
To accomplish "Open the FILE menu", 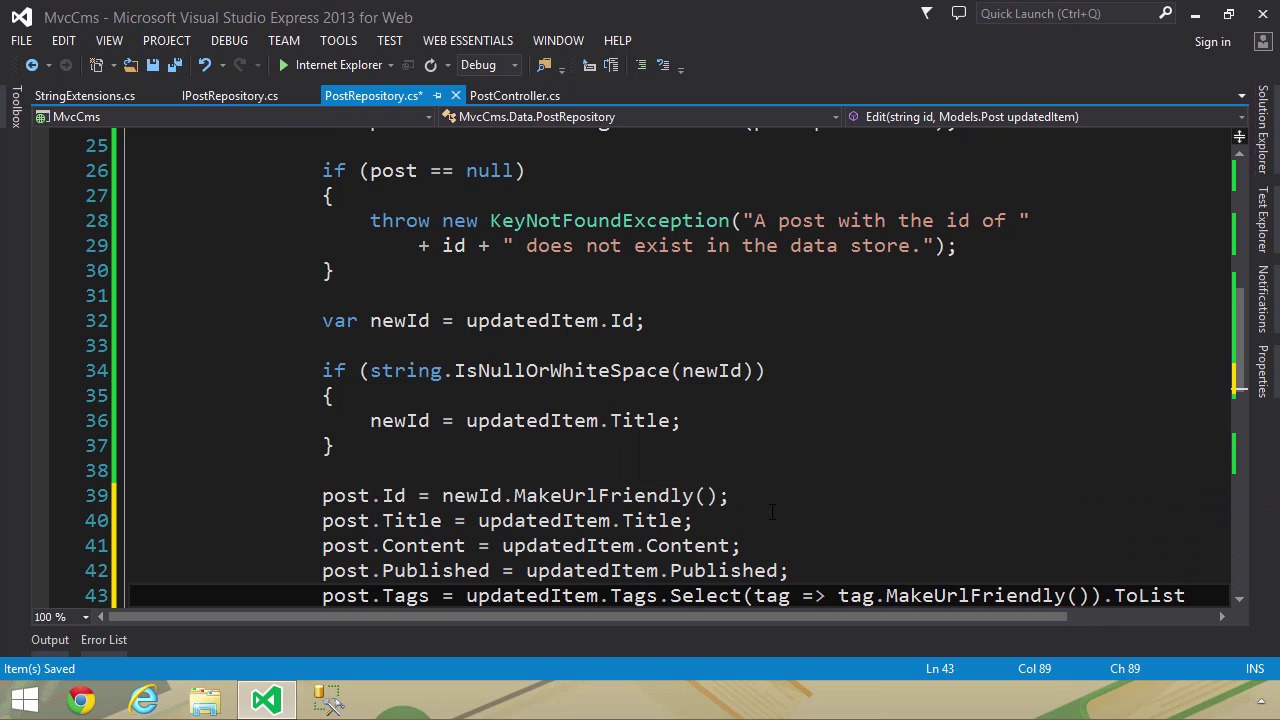I will point(21,41).
